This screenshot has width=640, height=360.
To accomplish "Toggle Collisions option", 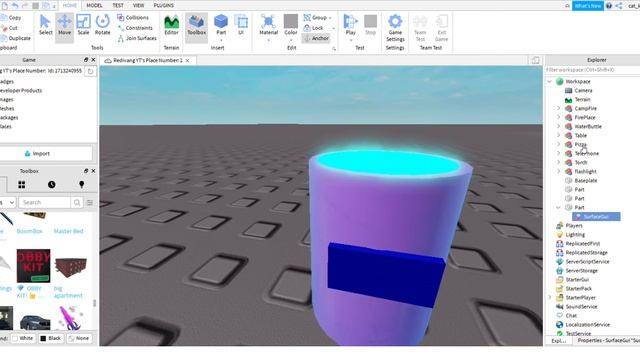I will click(x=133, y=18).
